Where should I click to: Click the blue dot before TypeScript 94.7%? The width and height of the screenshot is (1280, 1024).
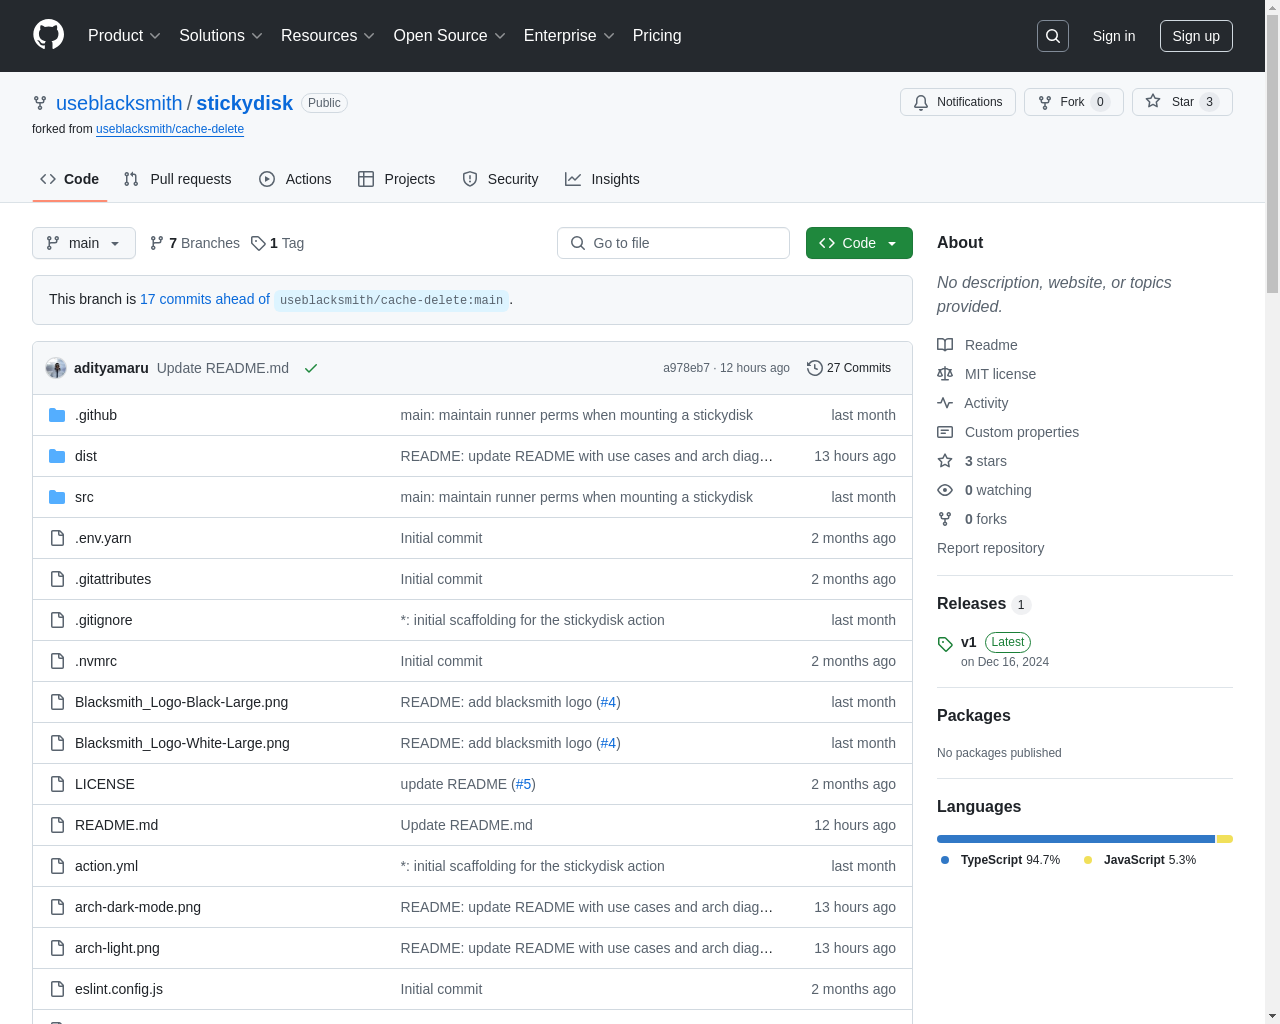(x=945, y=860)
